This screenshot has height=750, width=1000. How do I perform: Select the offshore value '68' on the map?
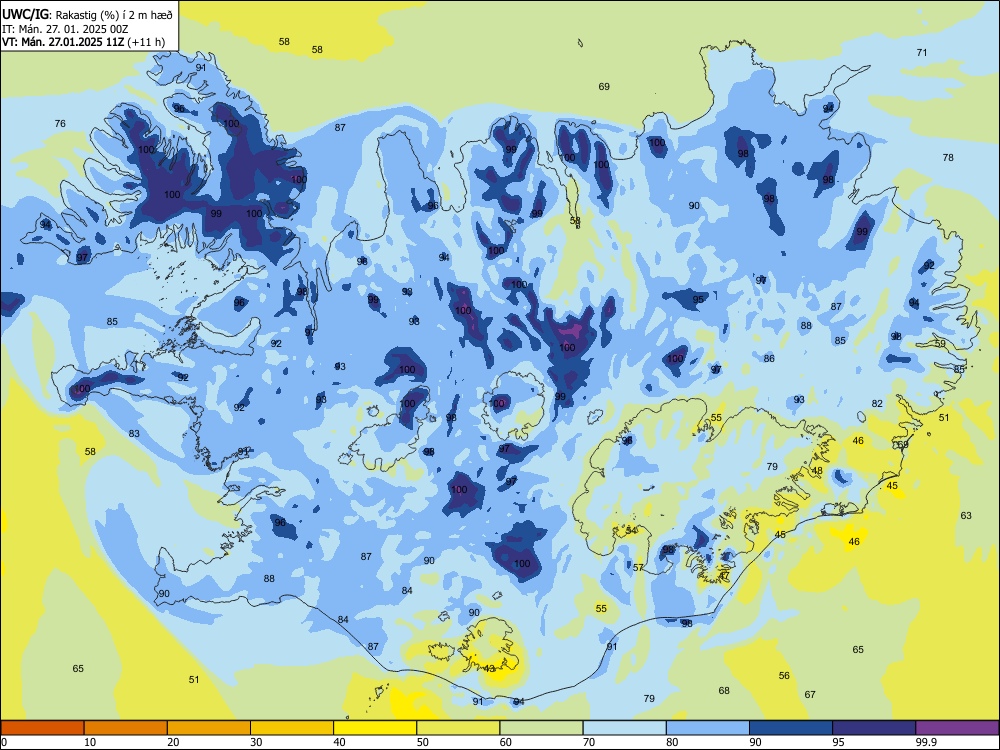[x=724, y=690]
